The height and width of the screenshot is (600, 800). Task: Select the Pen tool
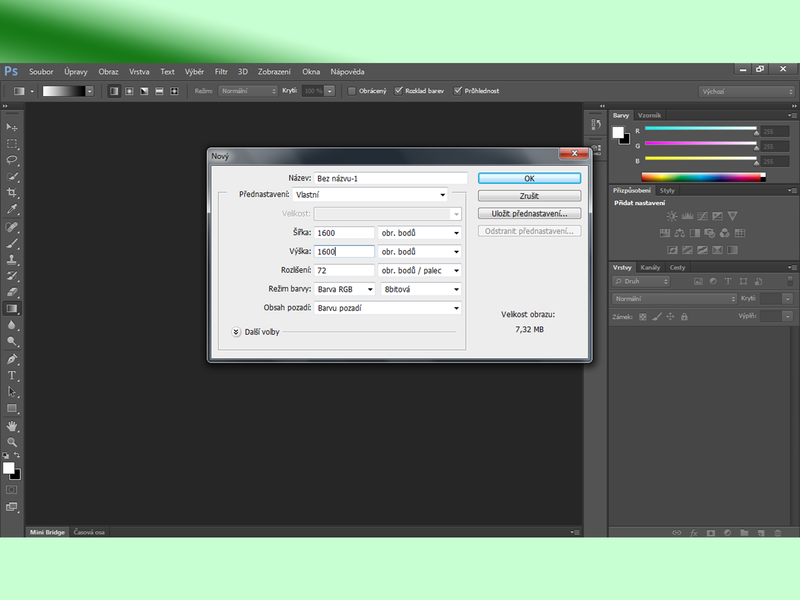click(12, 358)
